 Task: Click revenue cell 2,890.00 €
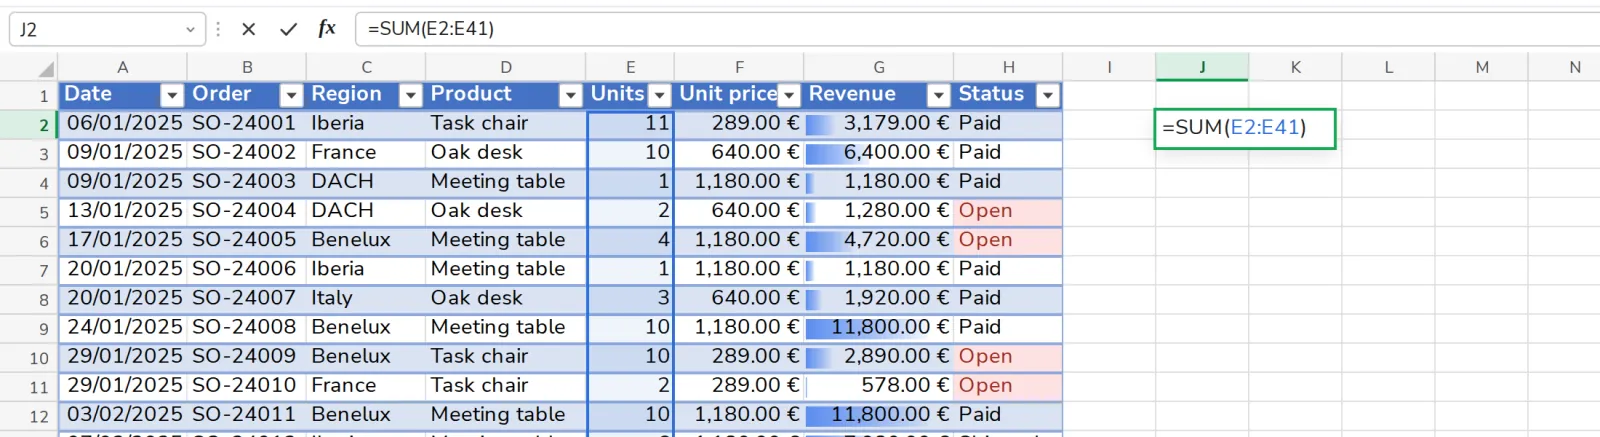pyautogui.click(x=879, y=357)
